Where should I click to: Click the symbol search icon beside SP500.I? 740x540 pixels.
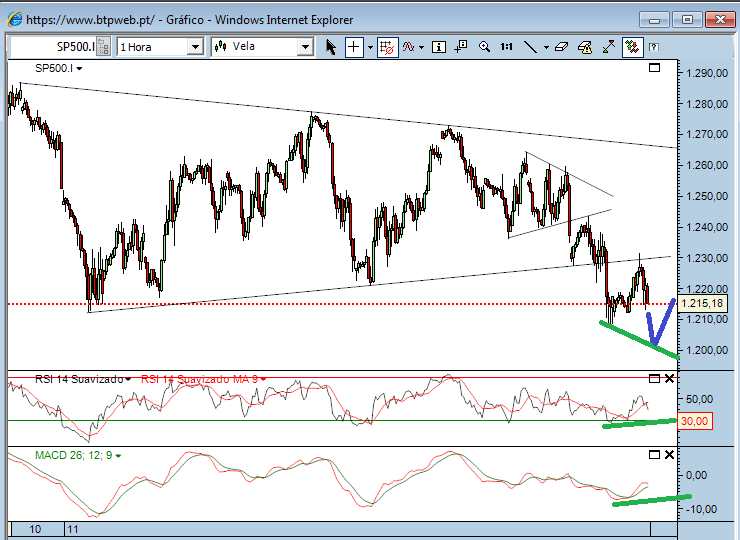tap(103, 47)
